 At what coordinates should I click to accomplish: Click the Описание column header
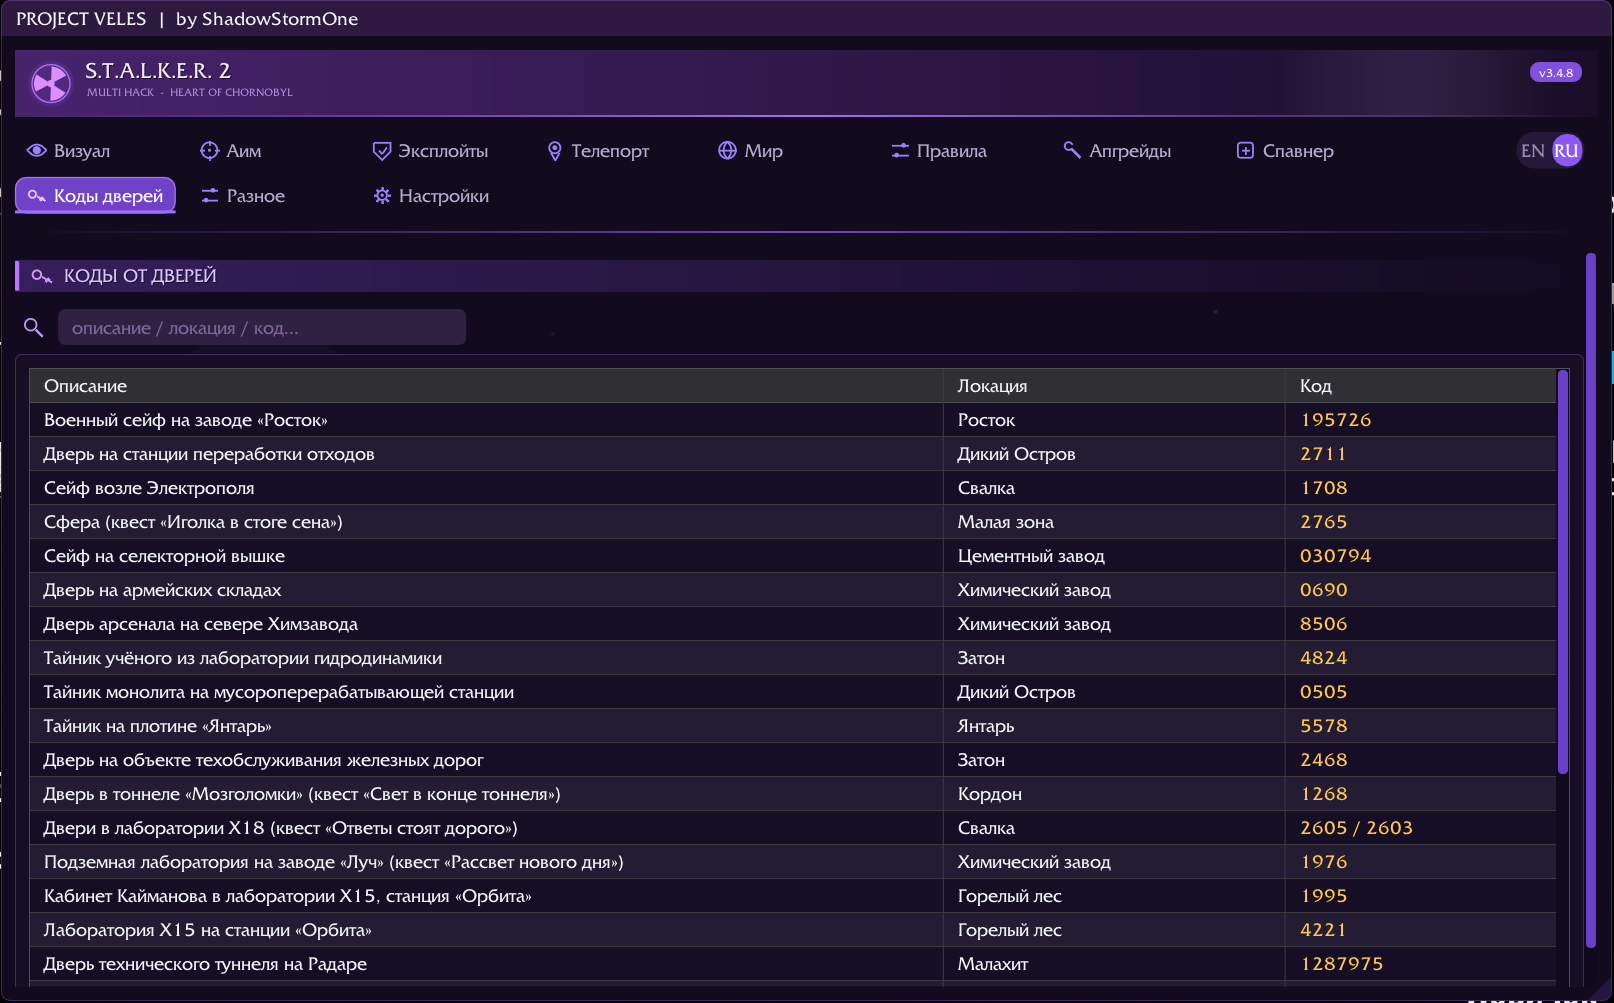[486, 386]
